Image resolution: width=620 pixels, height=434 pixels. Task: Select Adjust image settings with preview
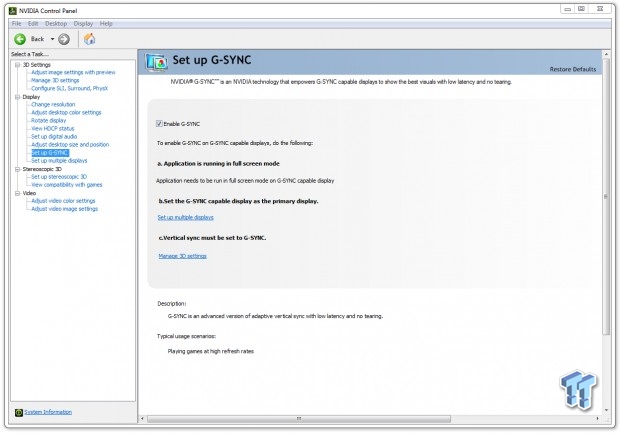click(73, 72)
